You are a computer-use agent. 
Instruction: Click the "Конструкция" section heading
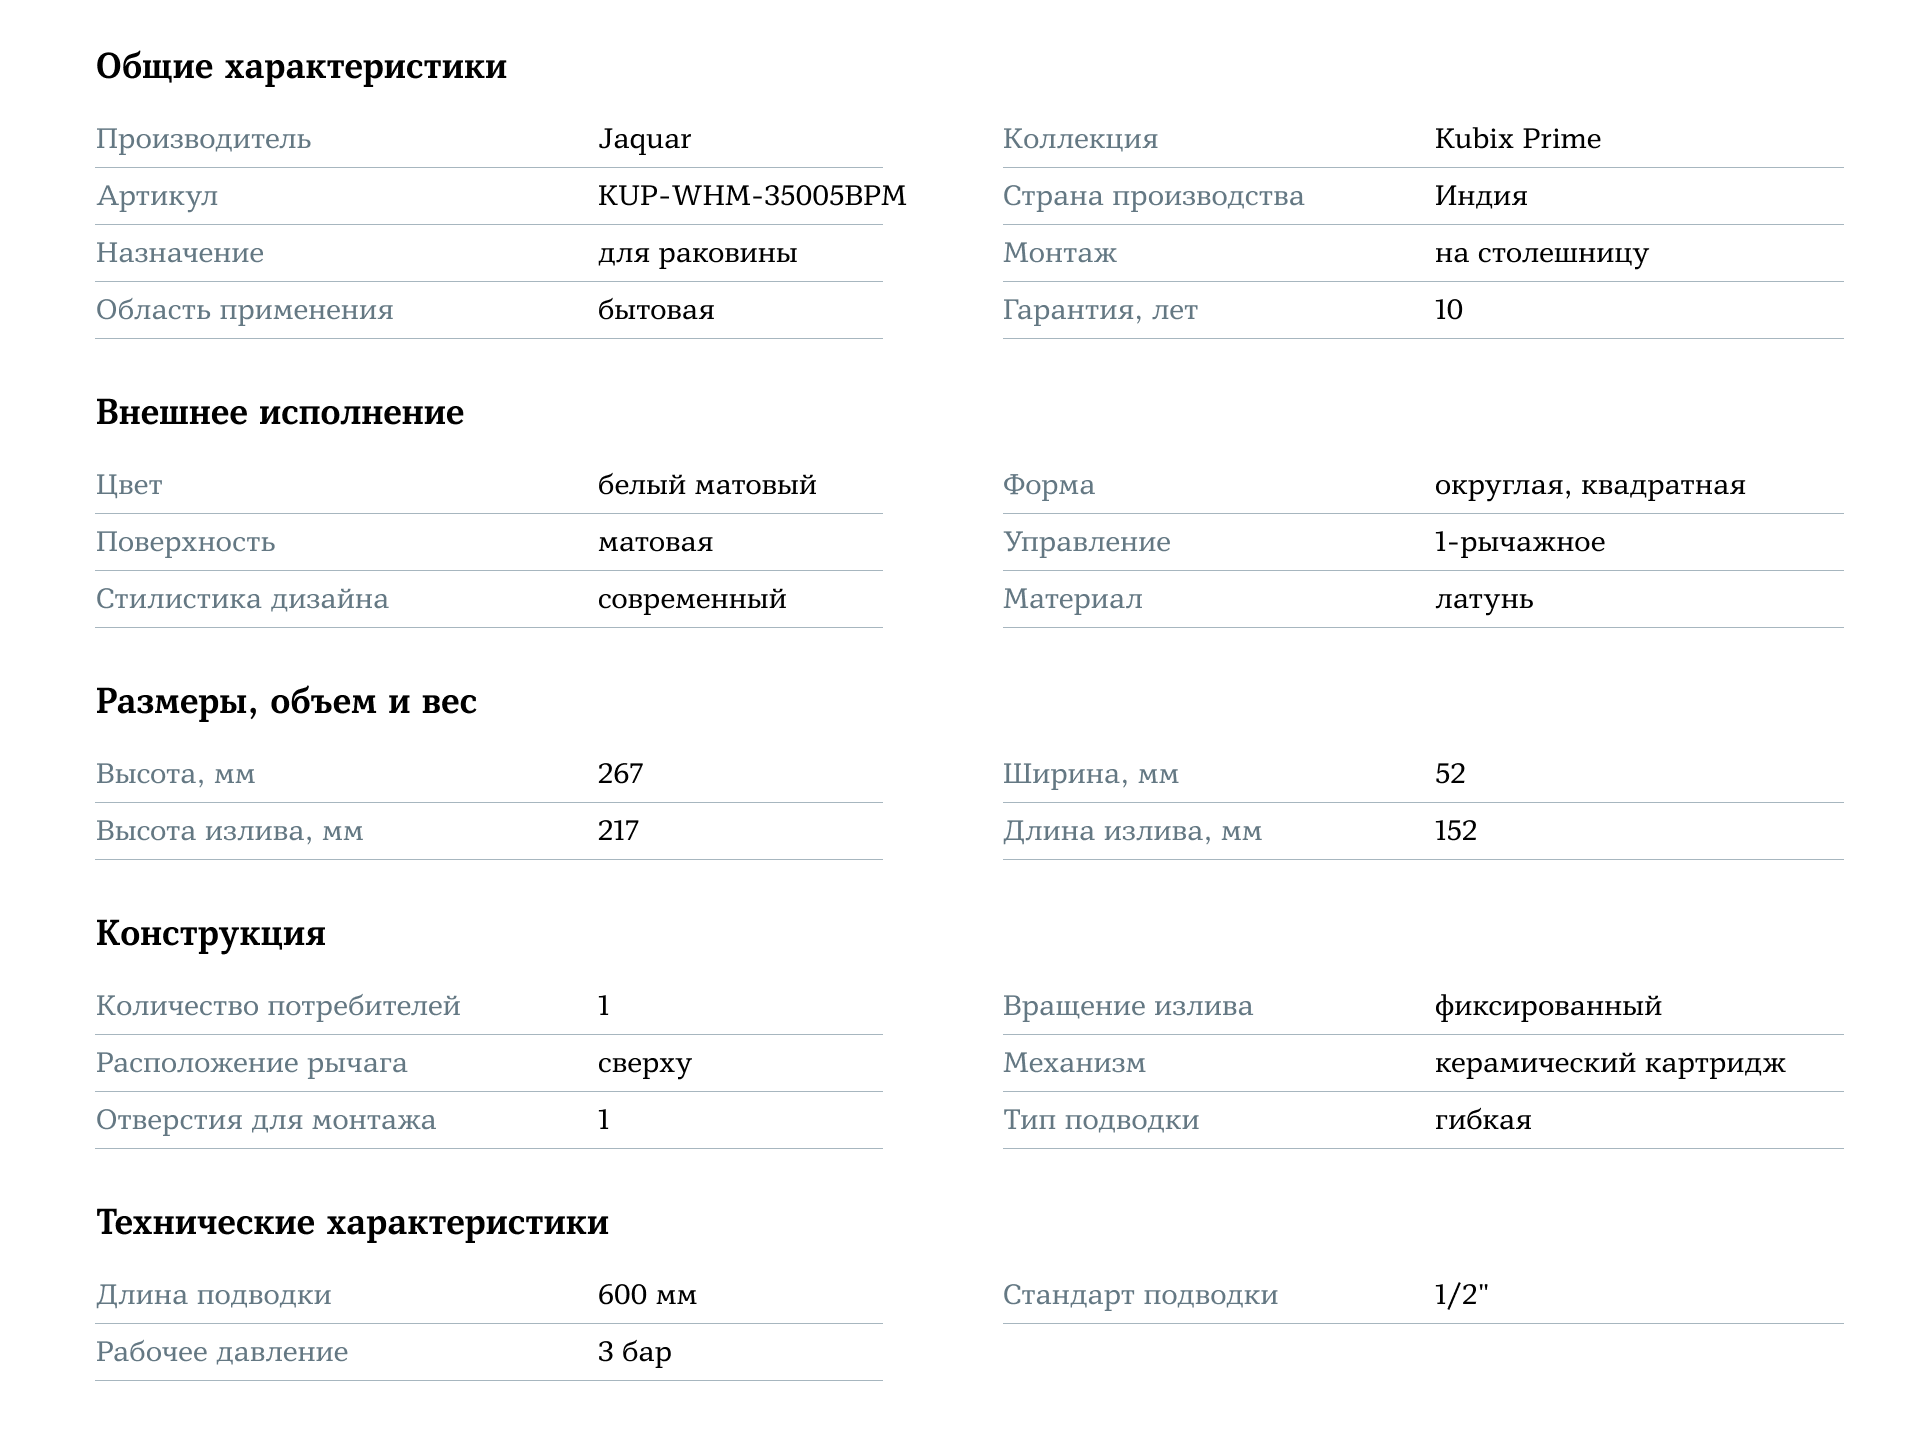pos(211,934)
